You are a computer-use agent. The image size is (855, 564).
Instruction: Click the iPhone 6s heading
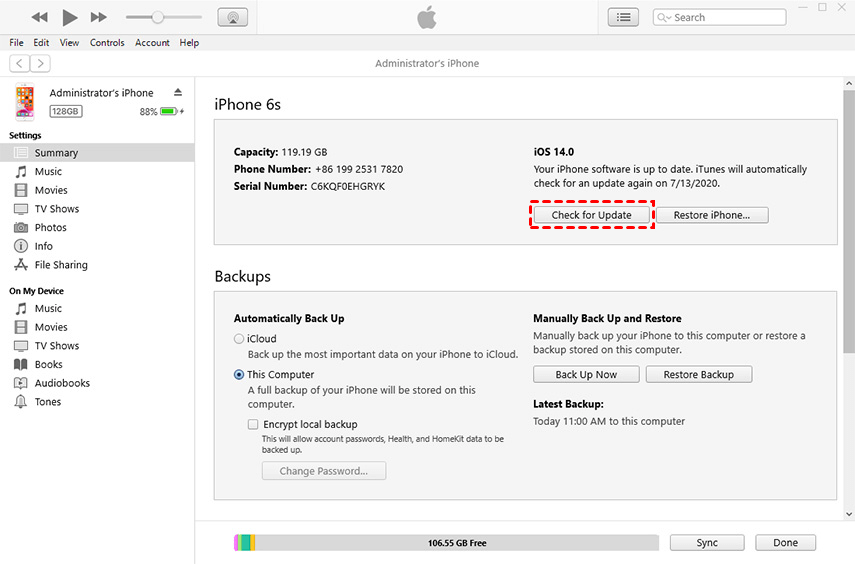248,104
